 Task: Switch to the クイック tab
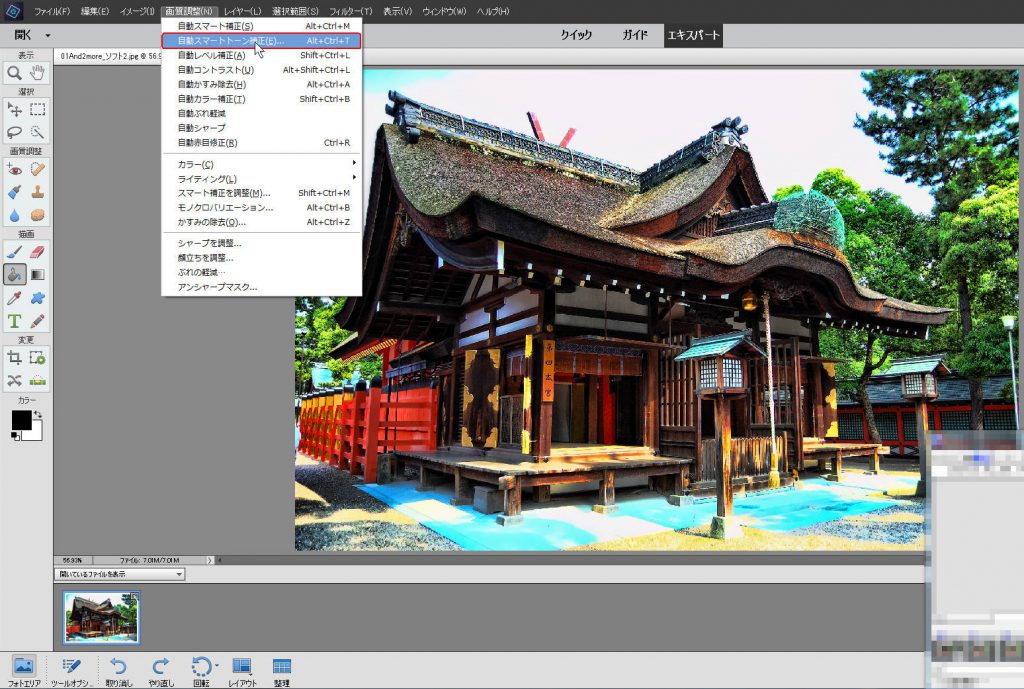[x=576, y=35]
